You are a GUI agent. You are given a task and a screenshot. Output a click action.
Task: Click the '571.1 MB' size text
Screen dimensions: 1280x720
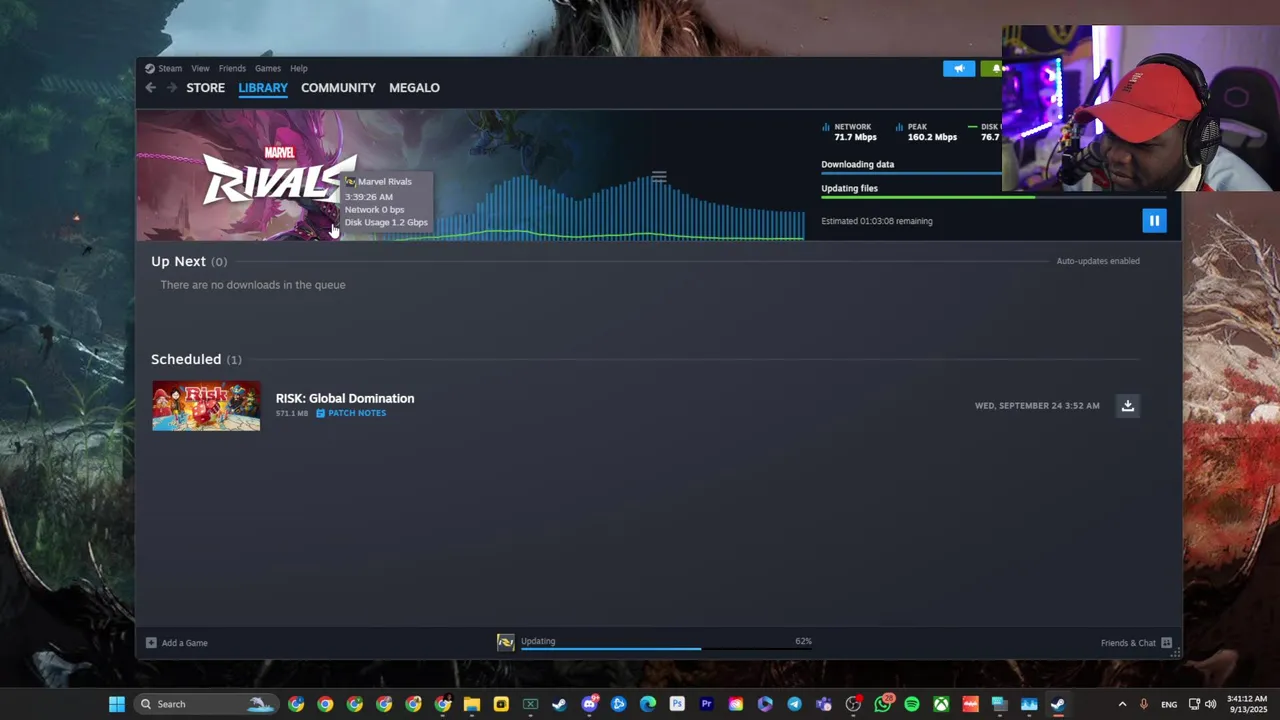[292, 413]
